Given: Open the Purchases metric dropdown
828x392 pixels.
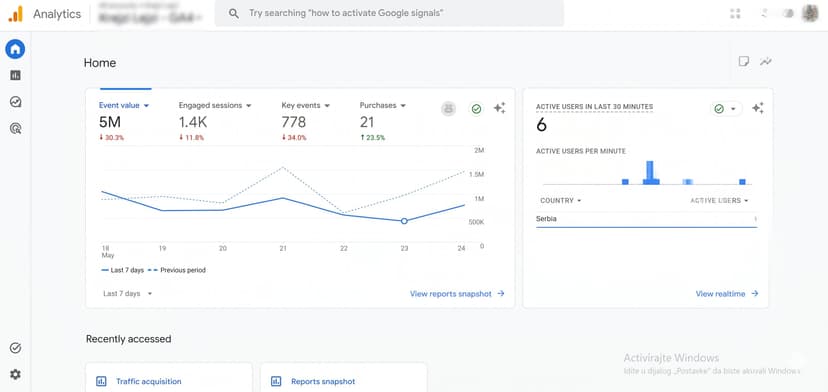Looking at the screenshot, I should [x=383, y=105].
